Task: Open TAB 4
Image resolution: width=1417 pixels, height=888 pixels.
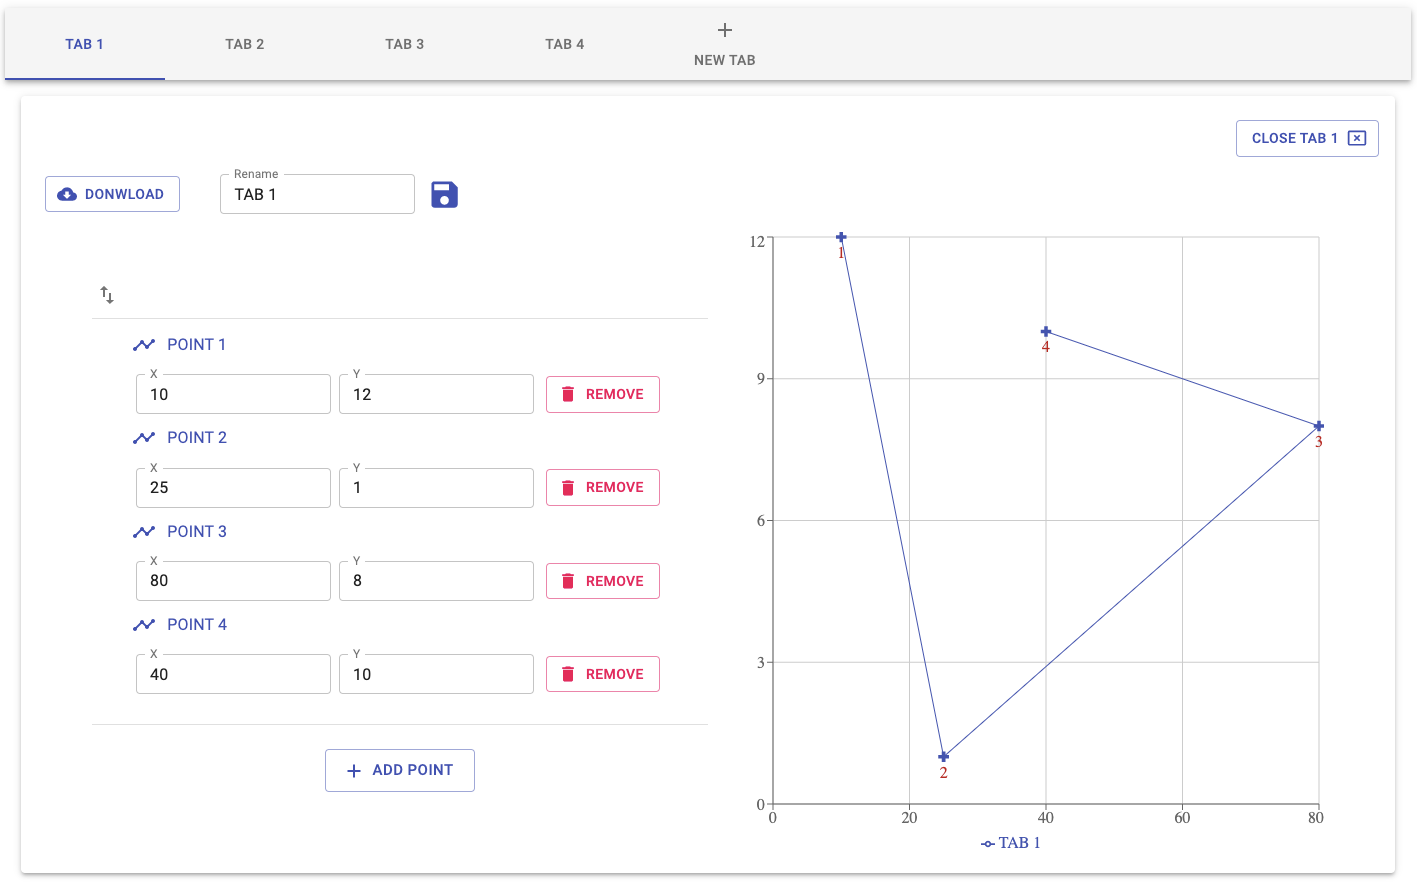Action: click(565, 44)
